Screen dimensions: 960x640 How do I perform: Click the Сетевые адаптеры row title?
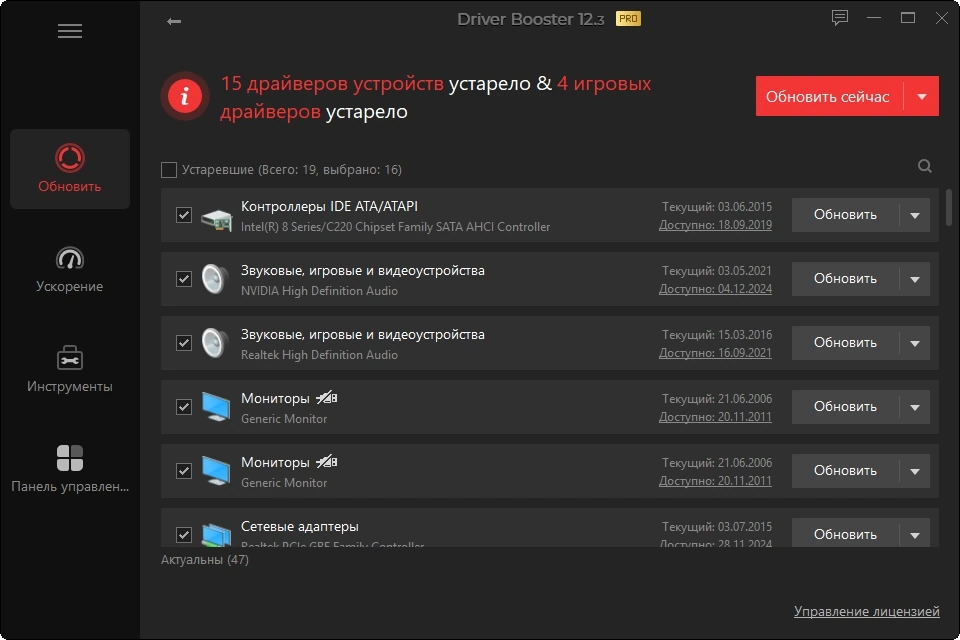299,527
